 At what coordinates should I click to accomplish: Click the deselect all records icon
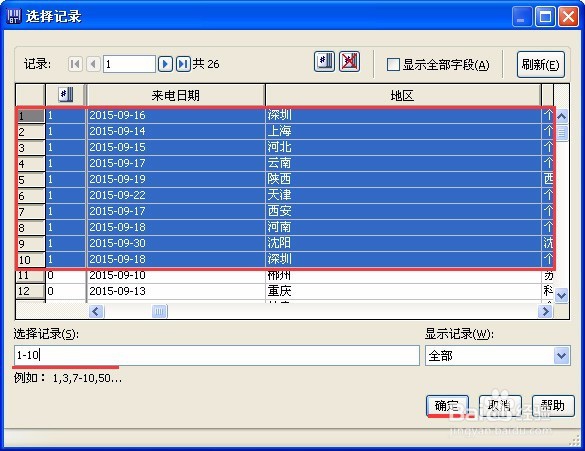coord(349,62)
